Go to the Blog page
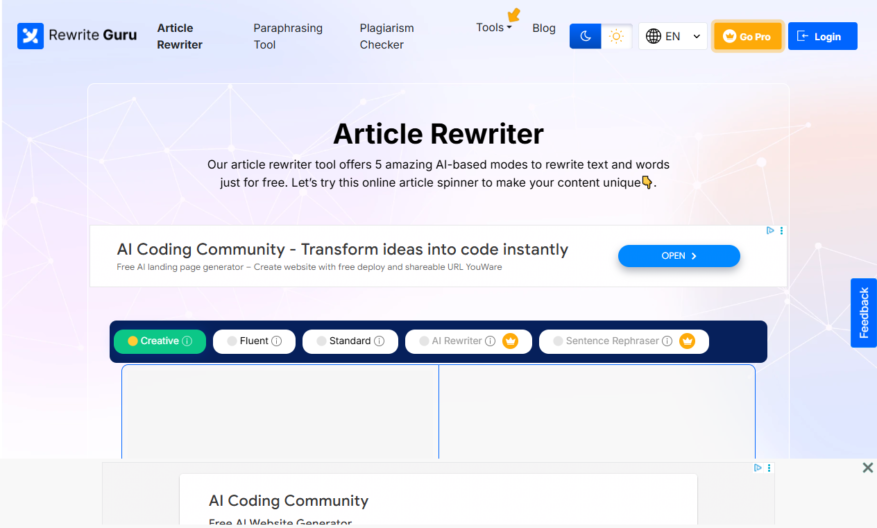Image resolution: width=877 pixels, height=528 pixels. (544, 28)
